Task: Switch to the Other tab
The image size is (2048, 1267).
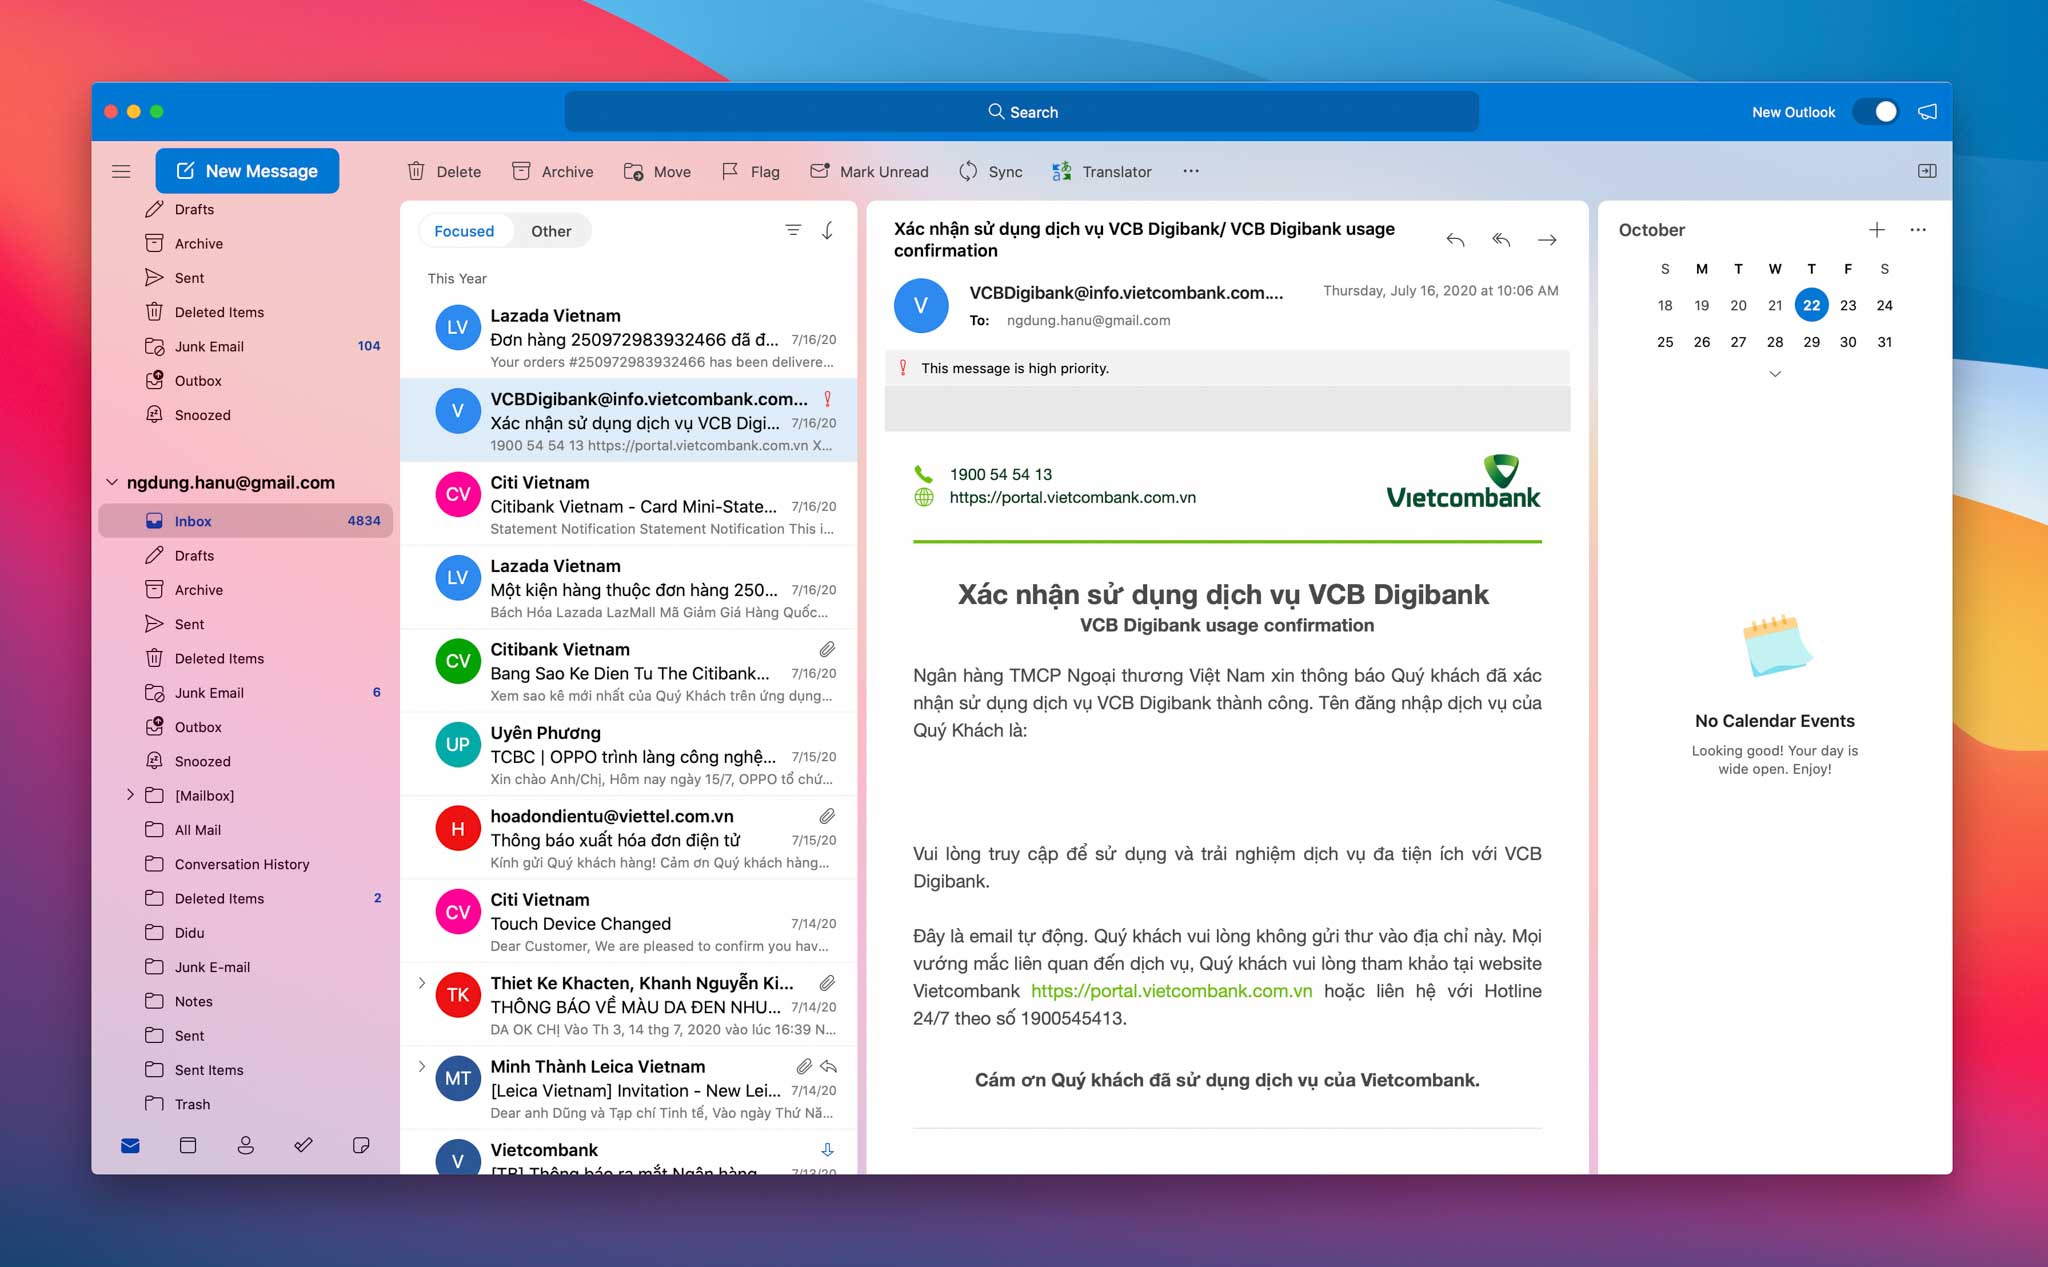Action: (551, 231)
